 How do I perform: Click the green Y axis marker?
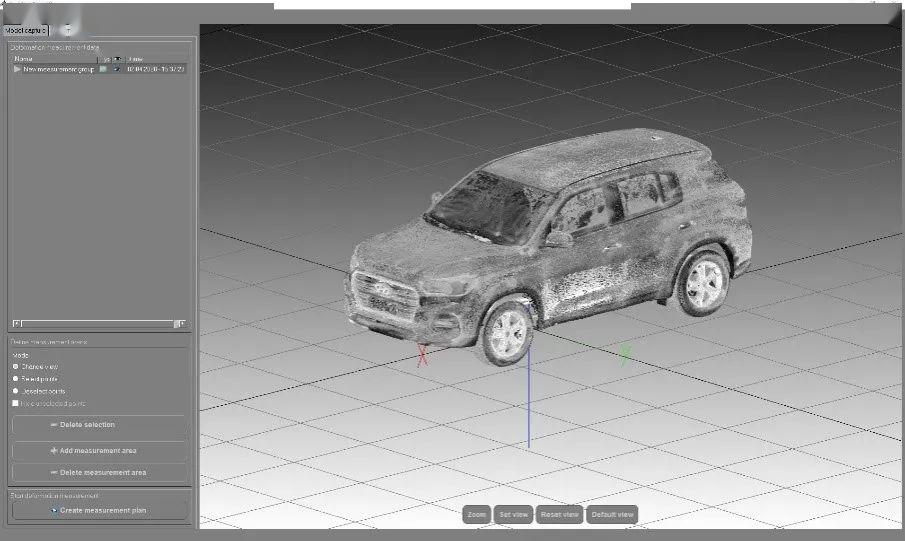(x=625, y=354)
